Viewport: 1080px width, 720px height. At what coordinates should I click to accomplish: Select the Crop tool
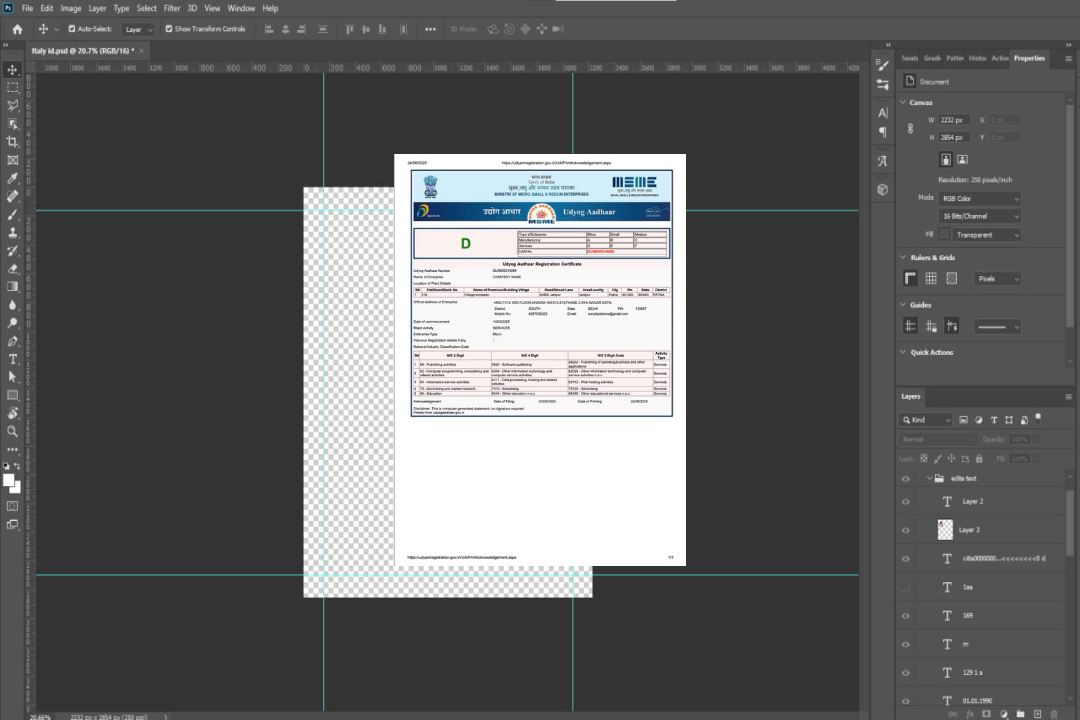click(13, 142)
